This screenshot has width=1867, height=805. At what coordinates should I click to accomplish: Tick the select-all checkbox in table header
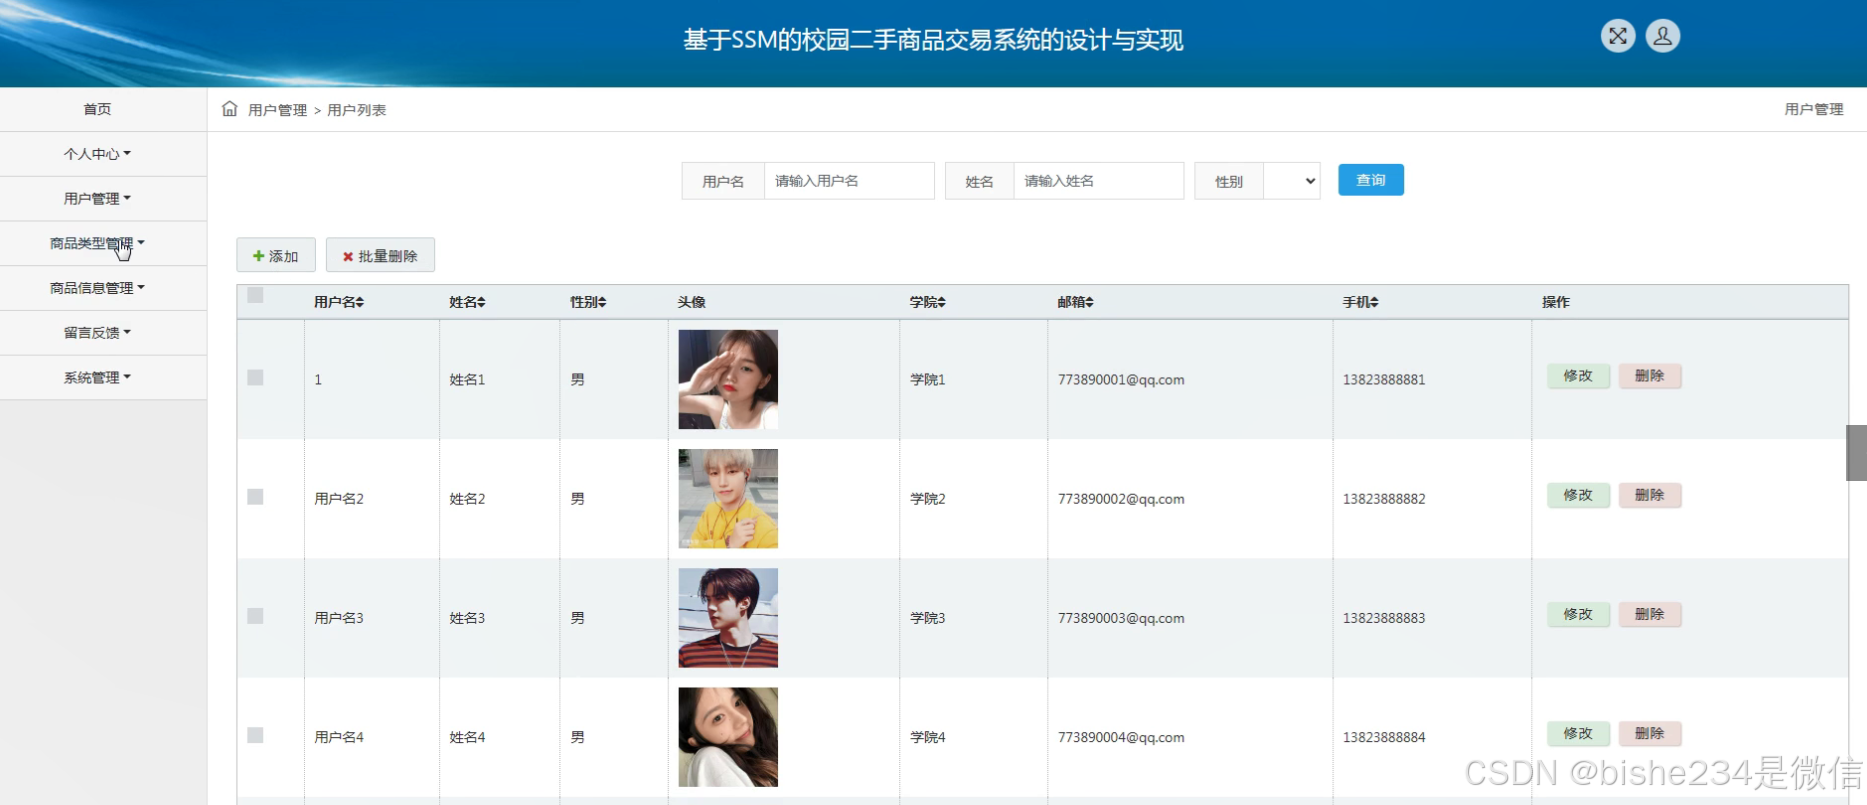255,295
